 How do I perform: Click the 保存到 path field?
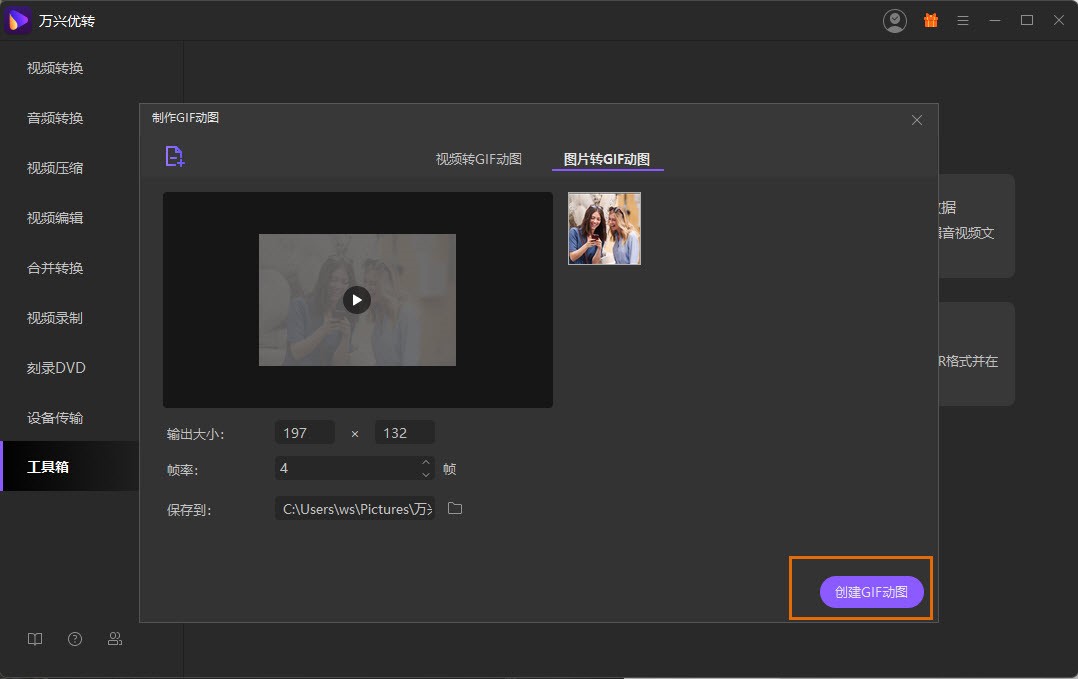[354, 509]
